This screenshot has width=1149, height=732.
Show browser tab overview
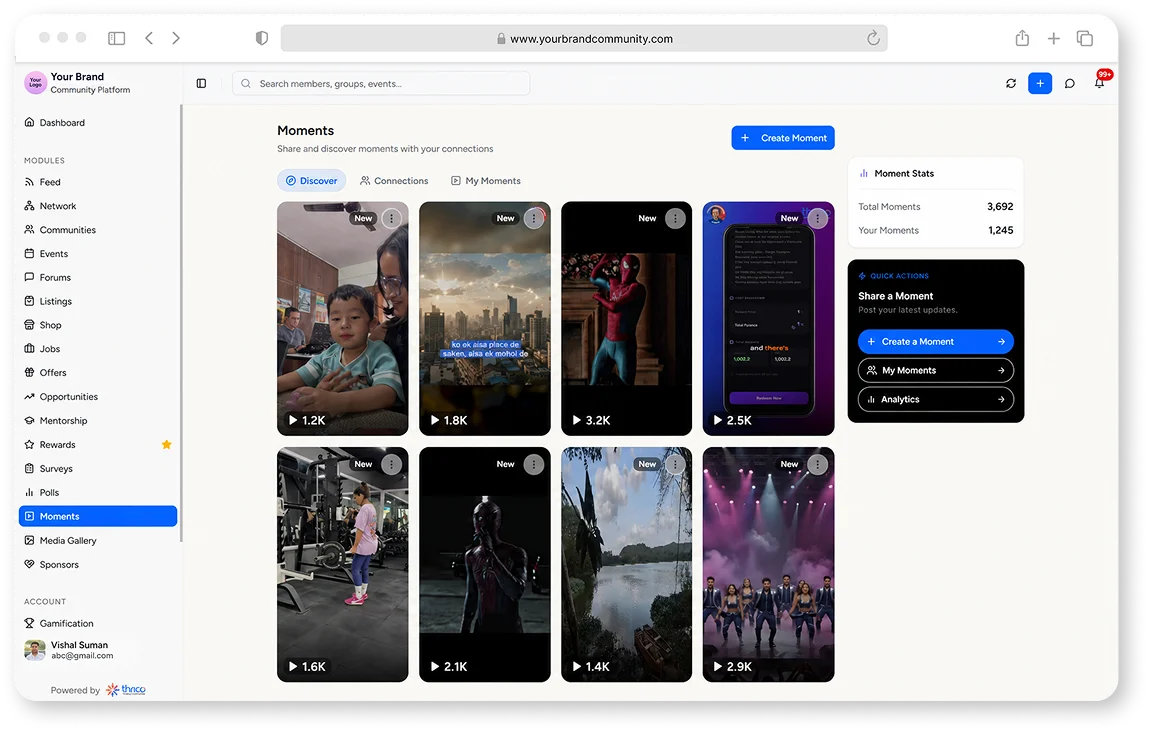pos(1085,38)
